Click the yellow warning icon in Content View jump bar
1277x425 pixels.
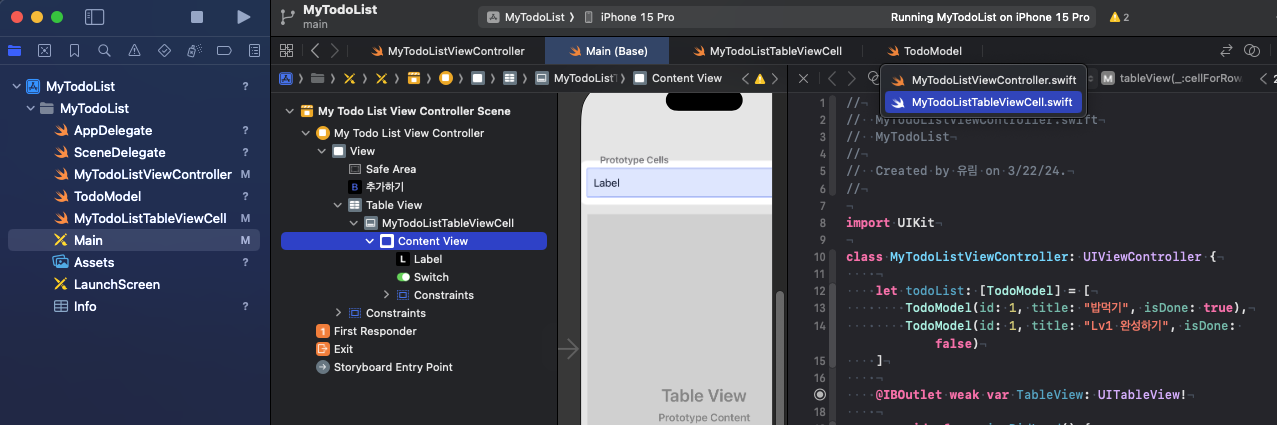coord(759,78)
